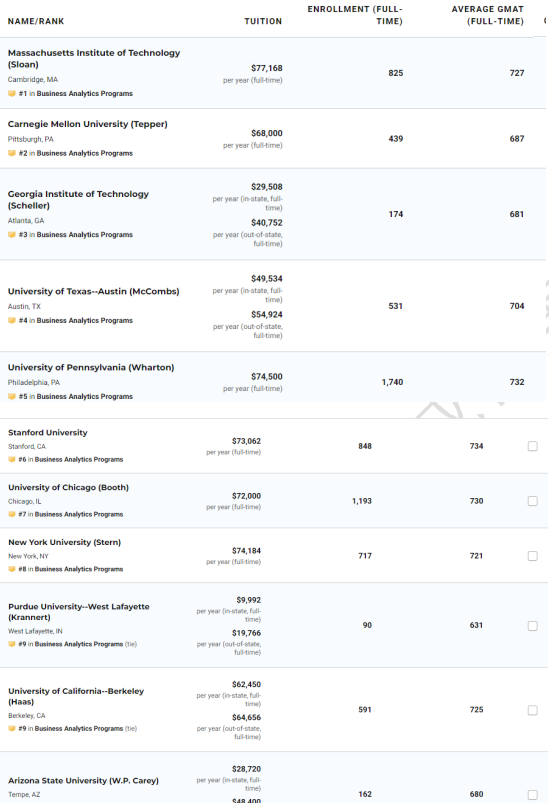Click the badge icon for the Texas--Austin #4 ranking
Viewport: 549px width, 803px height.
click(x=12, y=321)
